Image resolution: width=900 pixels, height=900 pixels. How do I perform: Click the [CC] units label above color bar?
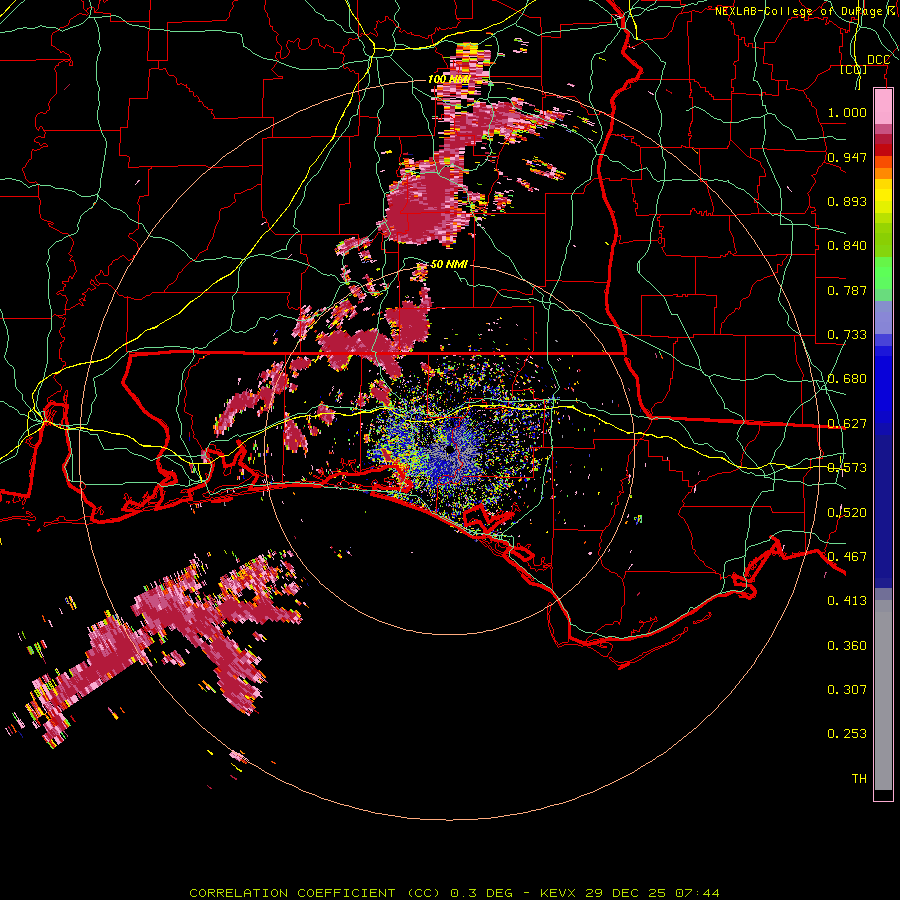(x=854, y=69)
